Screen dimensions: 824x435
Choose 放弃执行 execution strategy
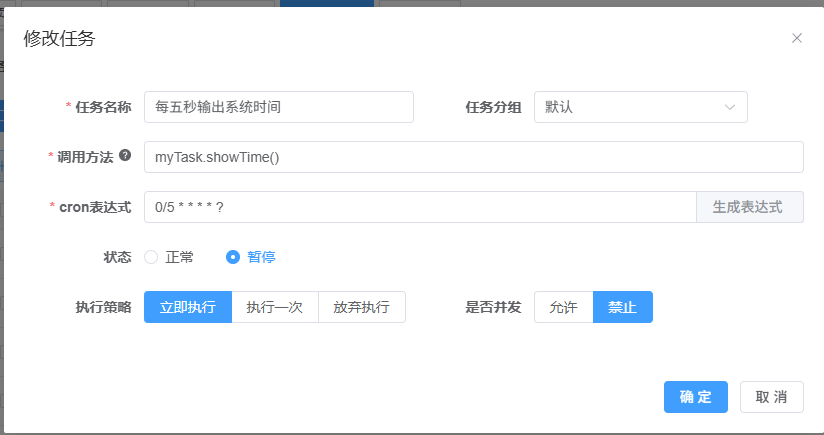pos(361,307)
